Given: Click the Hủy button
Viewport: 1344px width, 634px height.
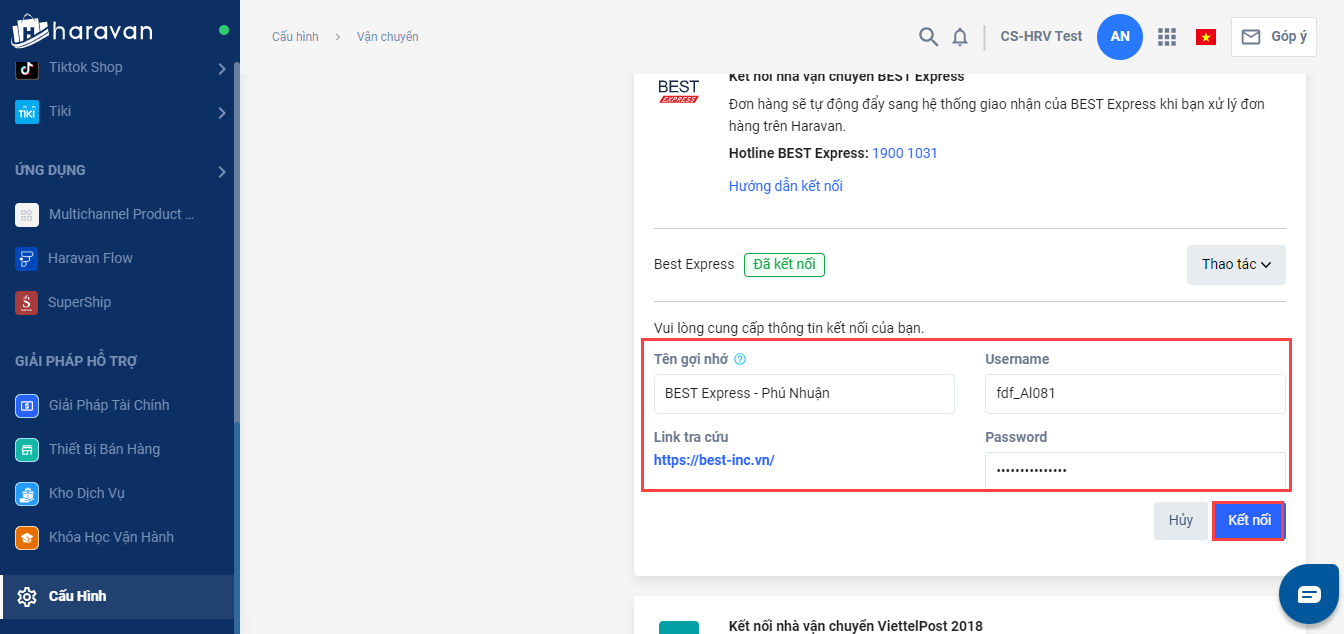Looking at the screenshot, I should [1180, 521].
